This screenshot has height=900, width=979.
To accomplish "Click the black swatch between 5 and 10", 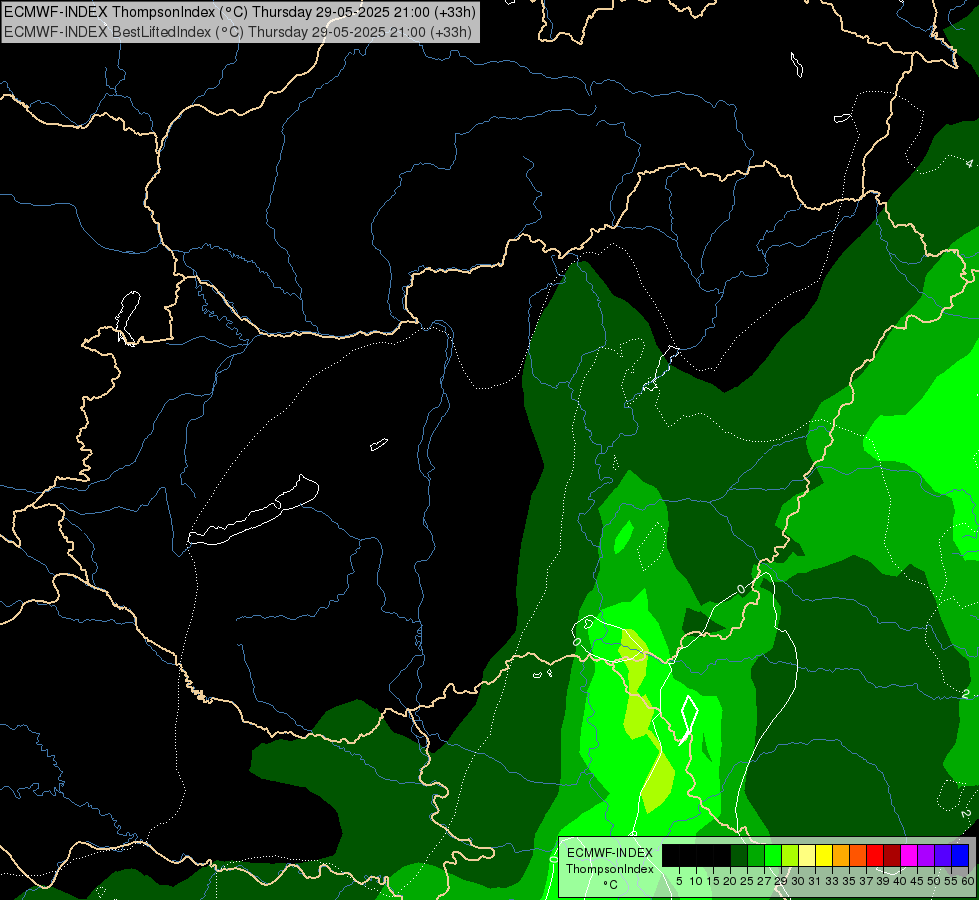I will coord(687,855).
